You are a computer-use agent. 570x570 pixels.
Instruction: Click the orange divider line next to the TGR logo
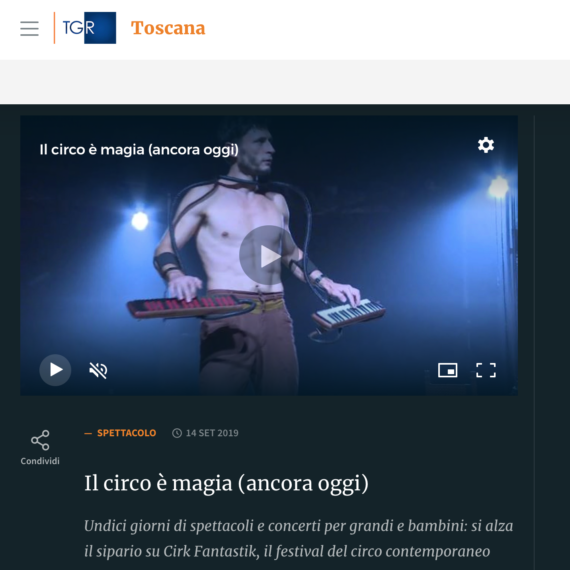pyautogui.click(x=55, y=28)
